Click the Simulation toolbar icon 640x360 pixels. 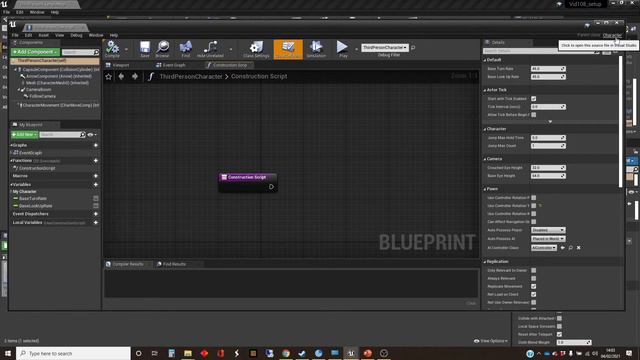pyautogui.click(x=316, y=49)
